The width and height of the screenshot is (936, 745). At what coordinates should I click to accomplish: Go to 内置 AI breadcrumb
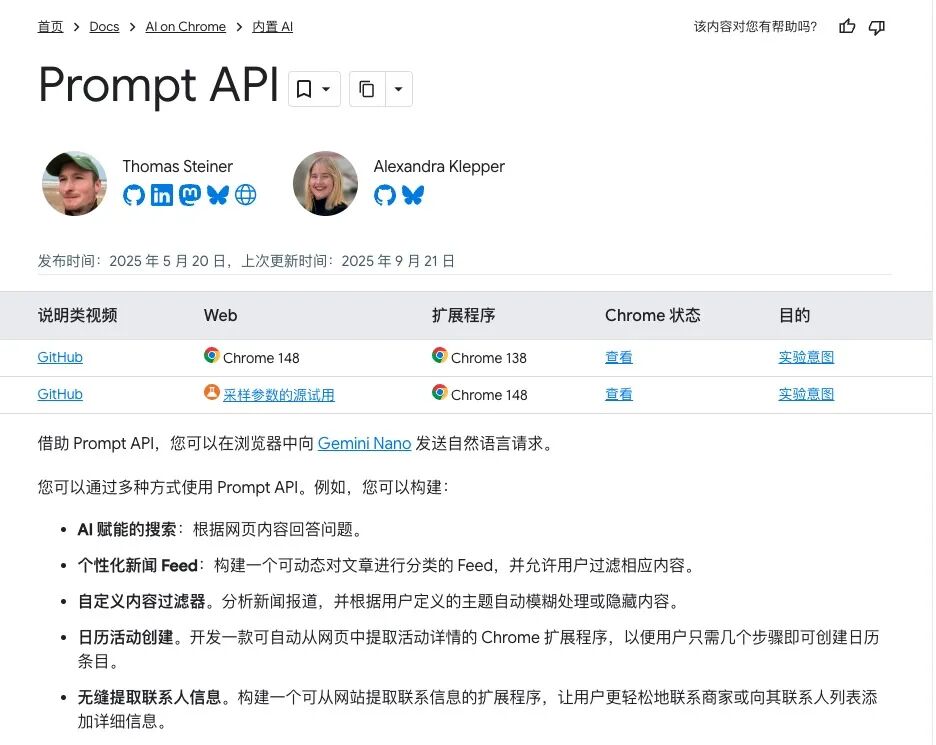(x=272, y=27)
